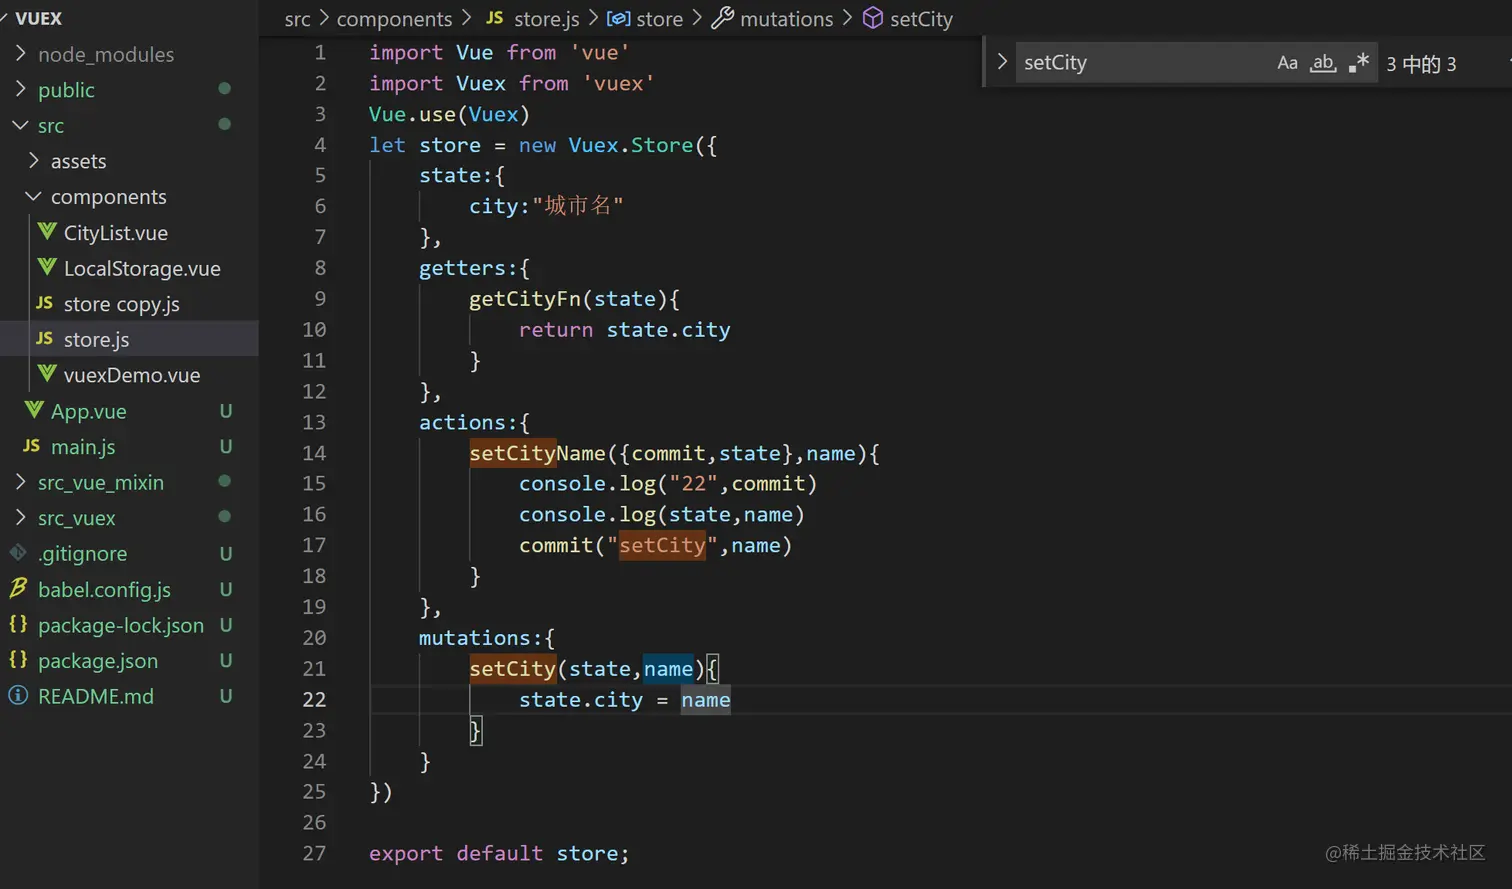Toggle Match Case (Aa) in the find box
Viewport: 1512px width, 889px height.
pos(1288,63)
